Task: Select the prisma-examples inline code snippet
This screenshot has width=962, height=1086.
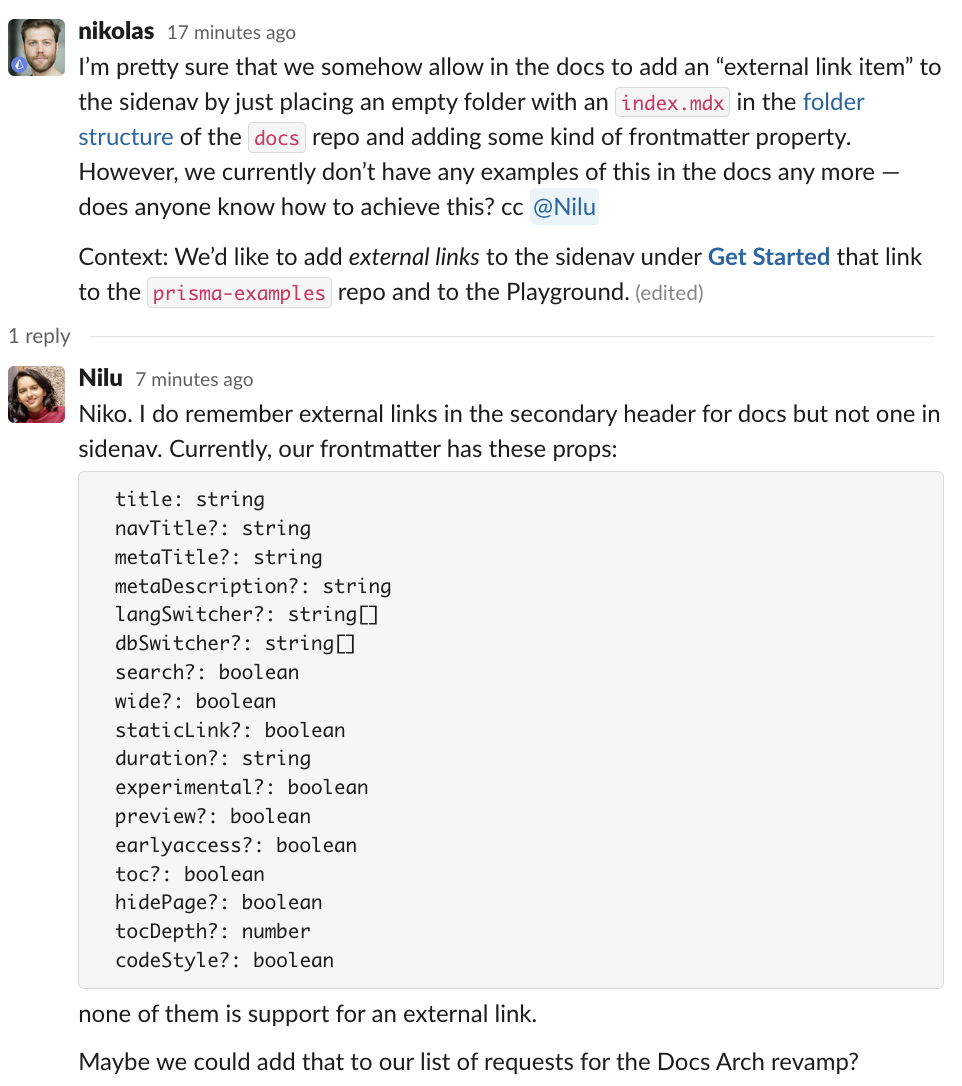Action: tap(239, 292)
